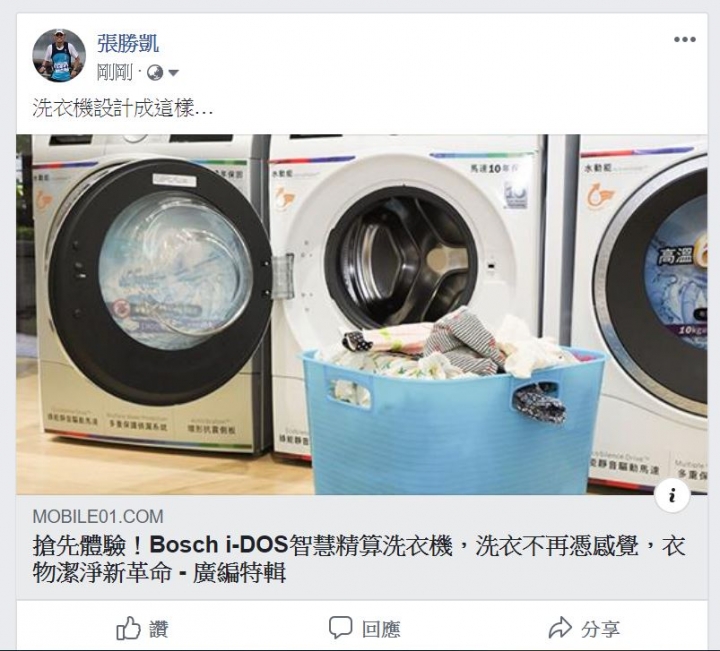Open 張勝凱 profile name link
The image size is (720, 651).
[x=128, y=44]
